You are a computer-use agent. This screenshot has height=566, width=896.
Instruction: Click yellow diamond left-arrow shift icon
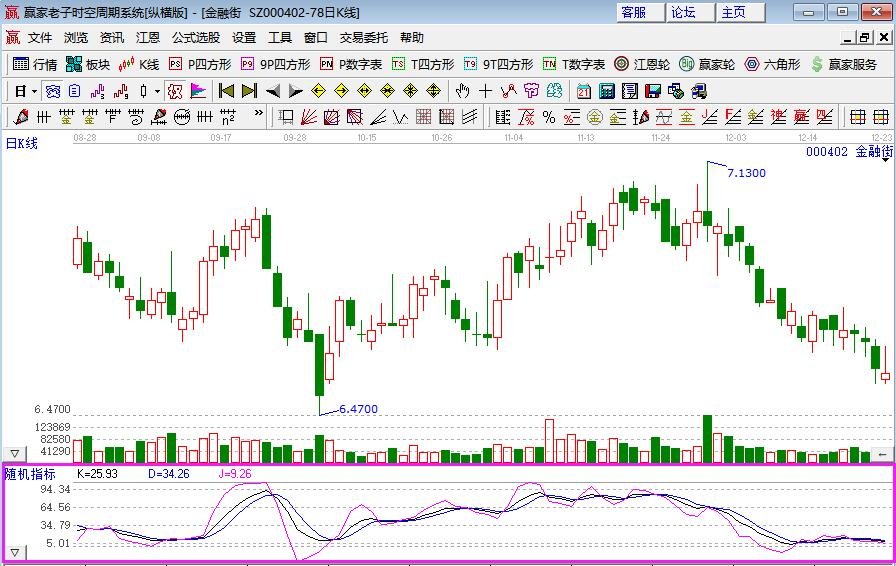pos(318,91)
